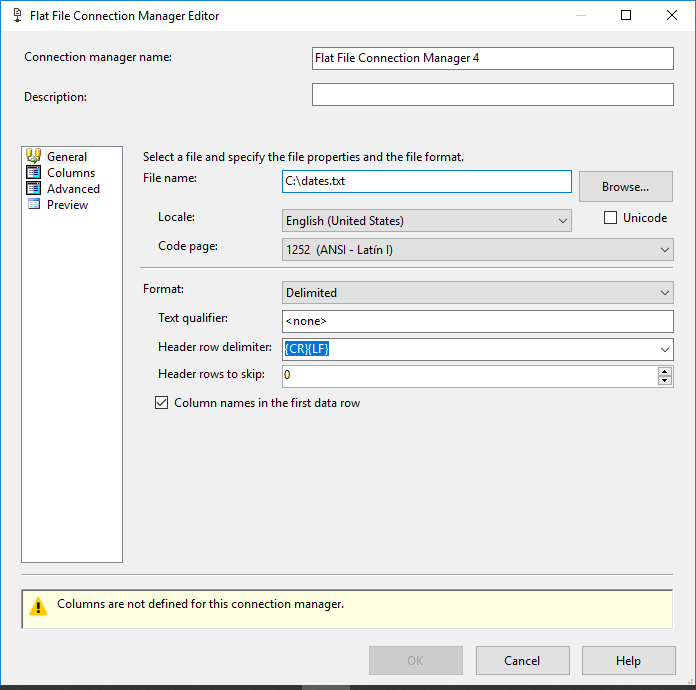
Task: Uncheck Column names in the first data row
Action: pyautogui.click(x=162, y=403)
